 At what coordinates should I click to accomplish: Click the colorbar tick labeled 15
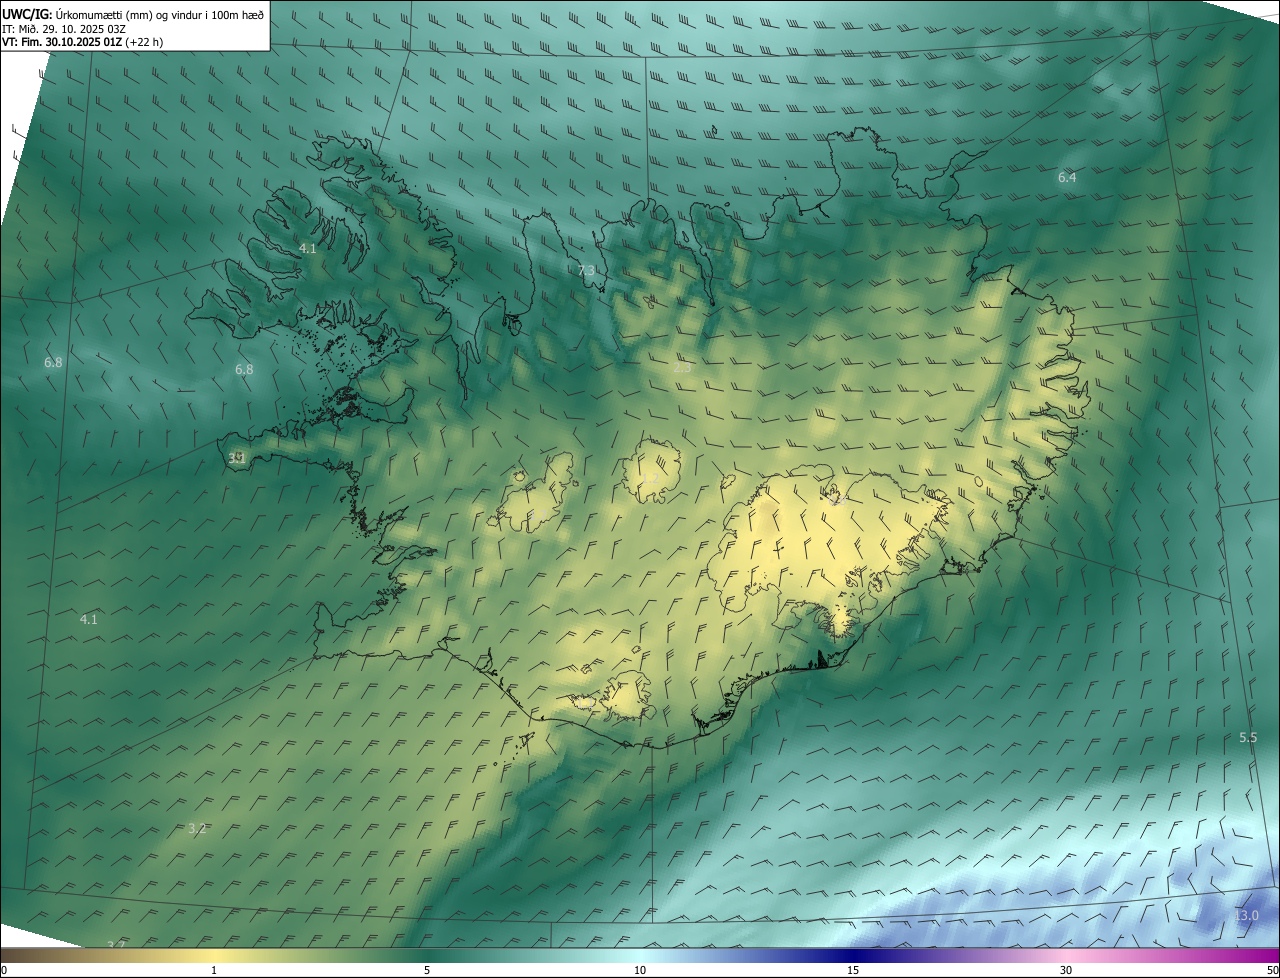[853, 970]
